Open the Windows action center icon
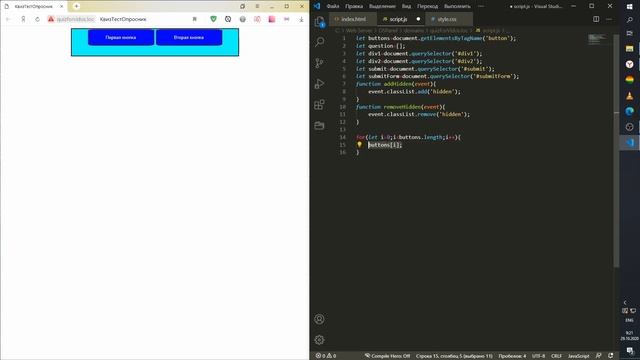Screen dimensions: 640x360 629,351
